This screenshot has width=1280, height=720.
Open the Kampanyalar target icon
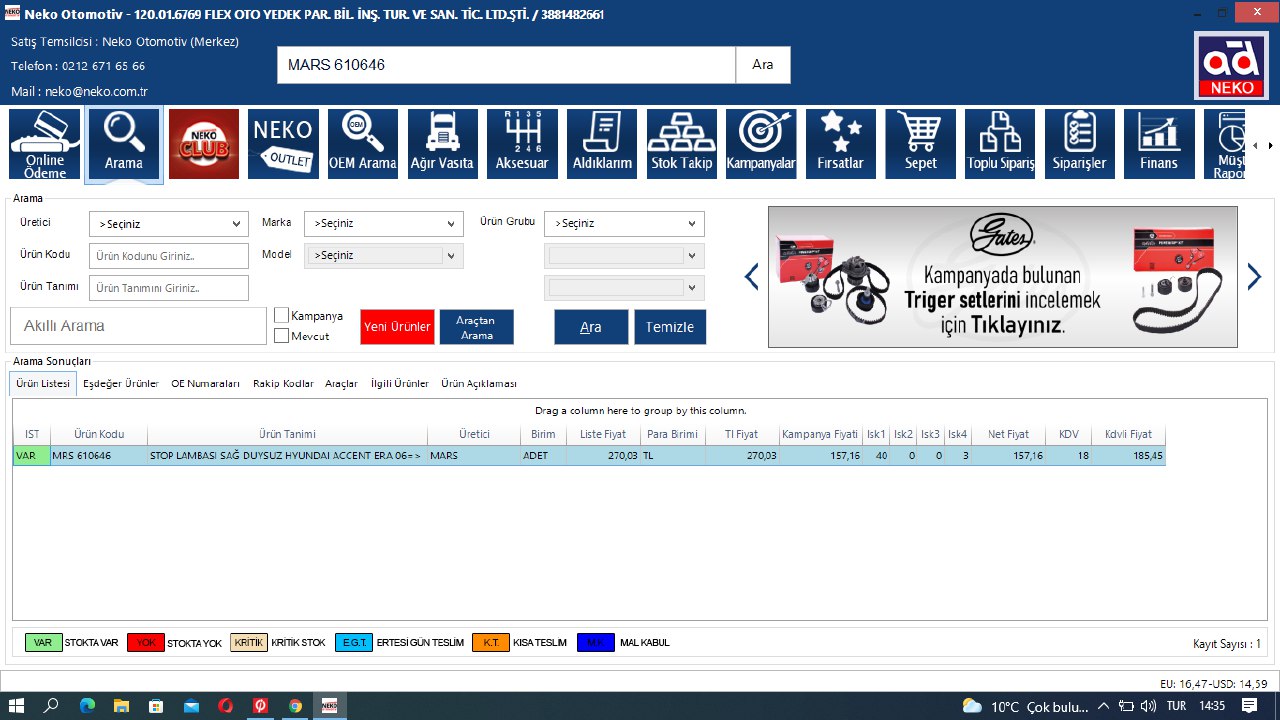click(761, 144)
